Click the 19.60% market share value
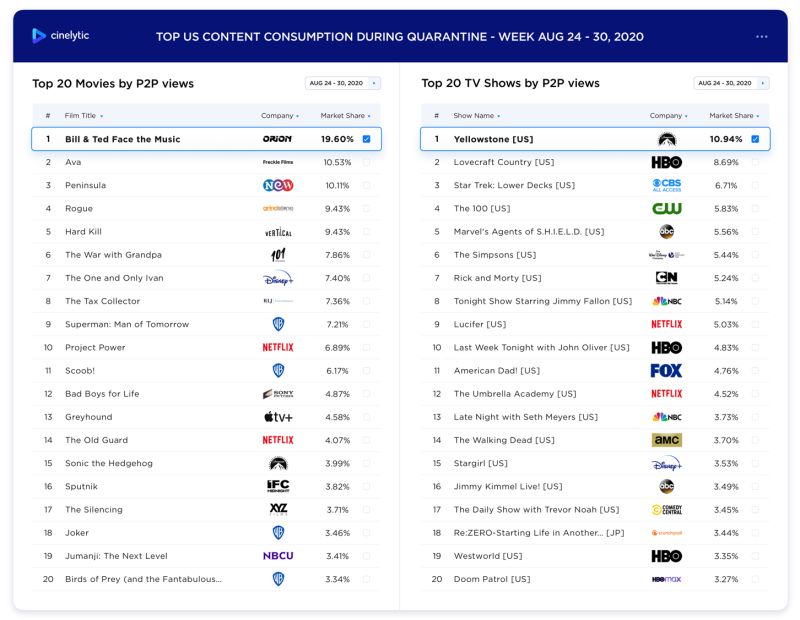The height and width of the screenshot is (620, 800). (x=337, y=139)
